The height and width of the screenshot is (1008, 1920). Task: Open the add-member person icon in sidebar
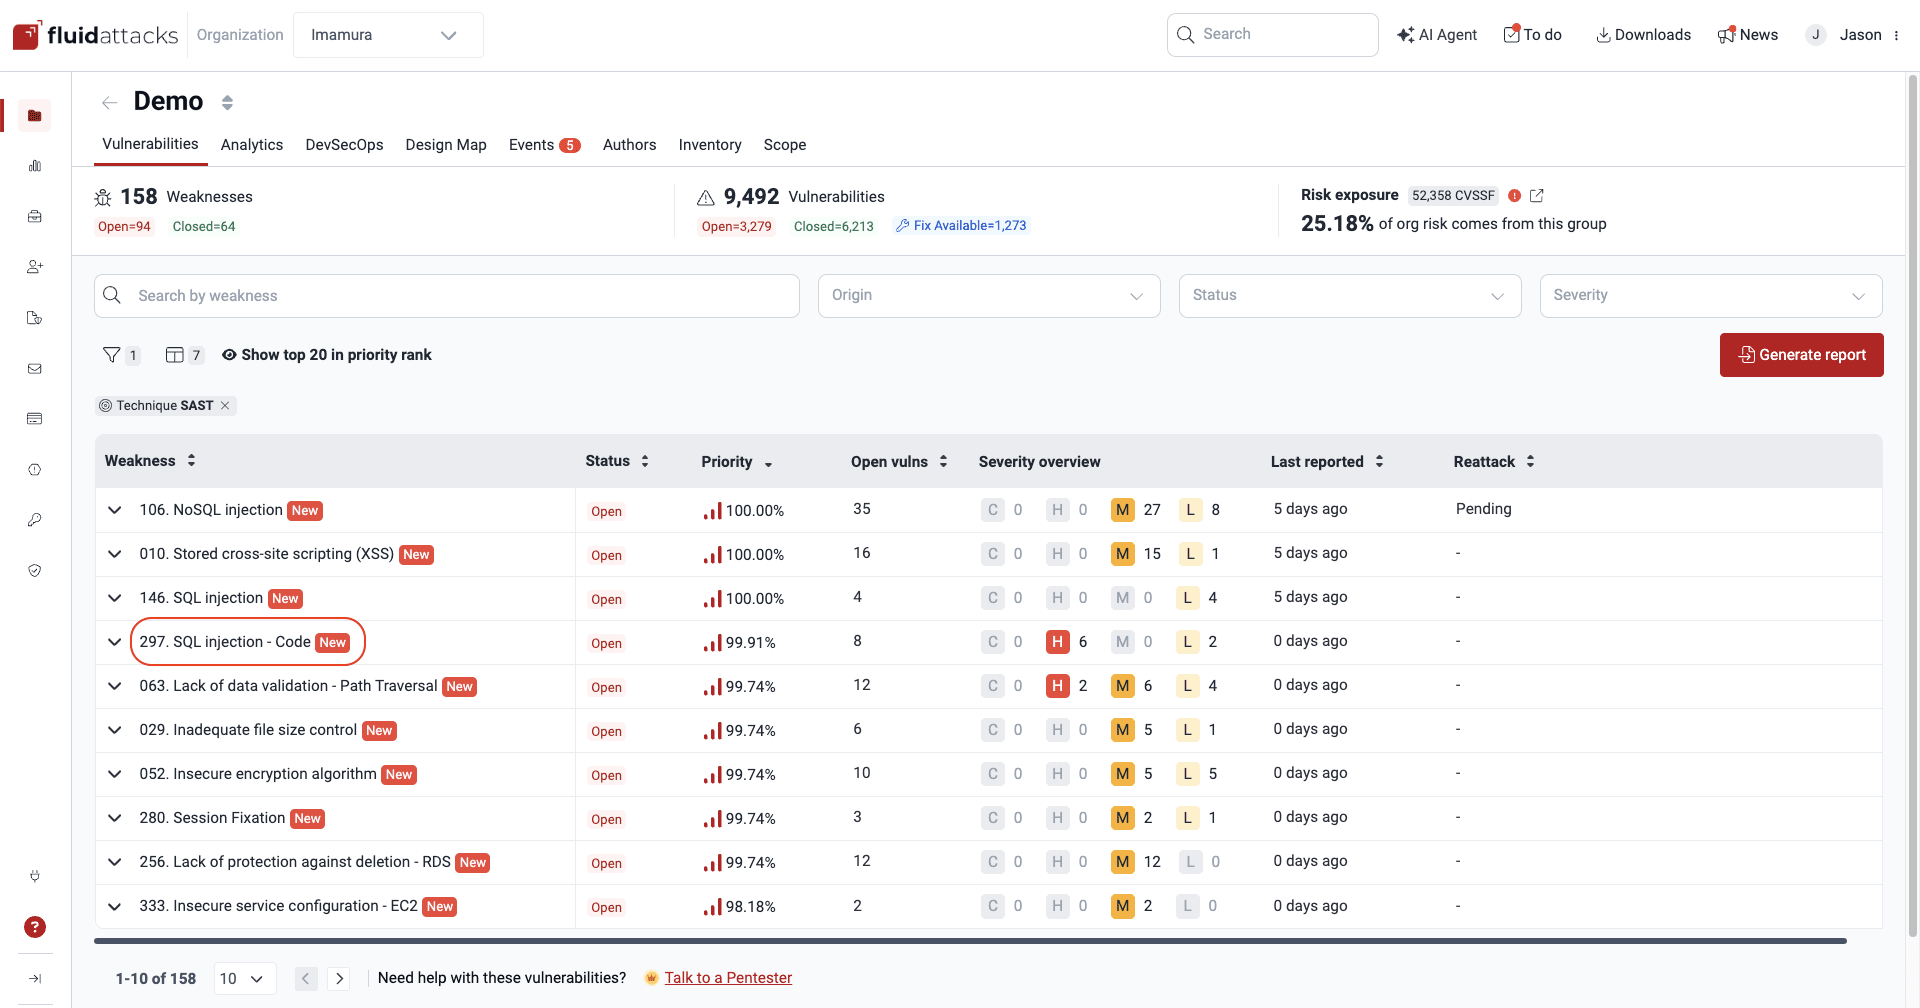[x=35, y=266]
